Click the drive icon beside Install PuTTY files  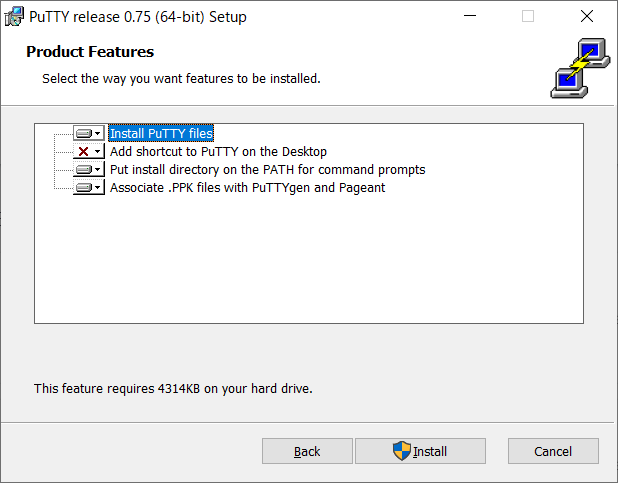click(84, 134)
